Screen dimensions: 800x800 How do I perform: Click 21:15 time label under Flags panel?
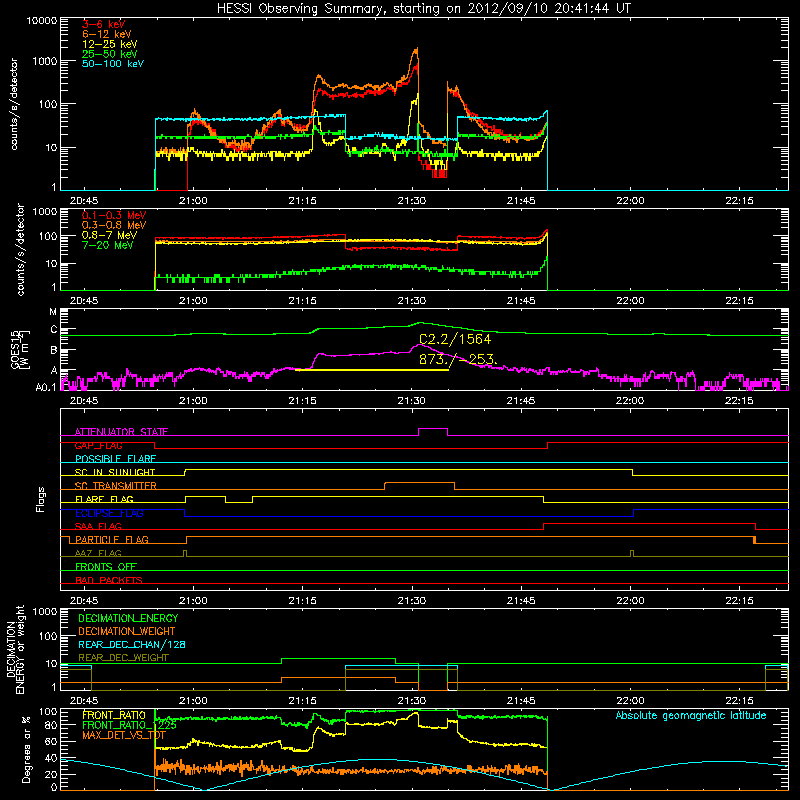pyautogui.click(x=302, y=601)
